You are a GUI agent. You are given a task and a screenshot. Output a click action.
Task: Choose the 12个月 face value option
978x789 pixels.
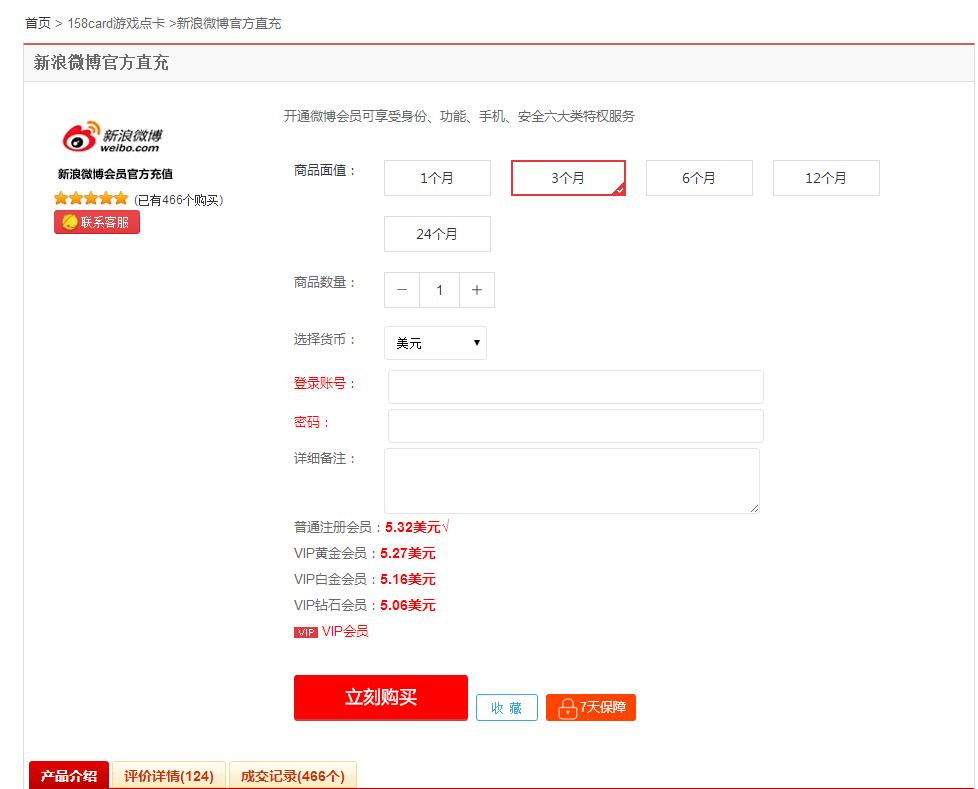click(x=826, y=178)
